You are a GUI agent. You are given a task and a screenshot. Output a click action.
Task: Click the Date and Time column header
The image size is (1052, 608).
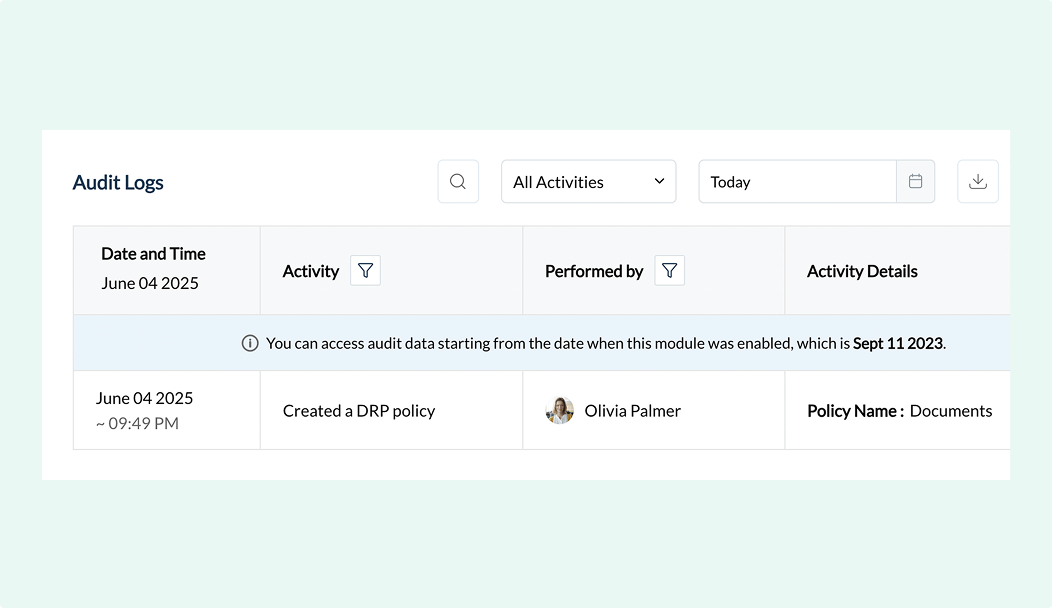[x=153, y=253]
